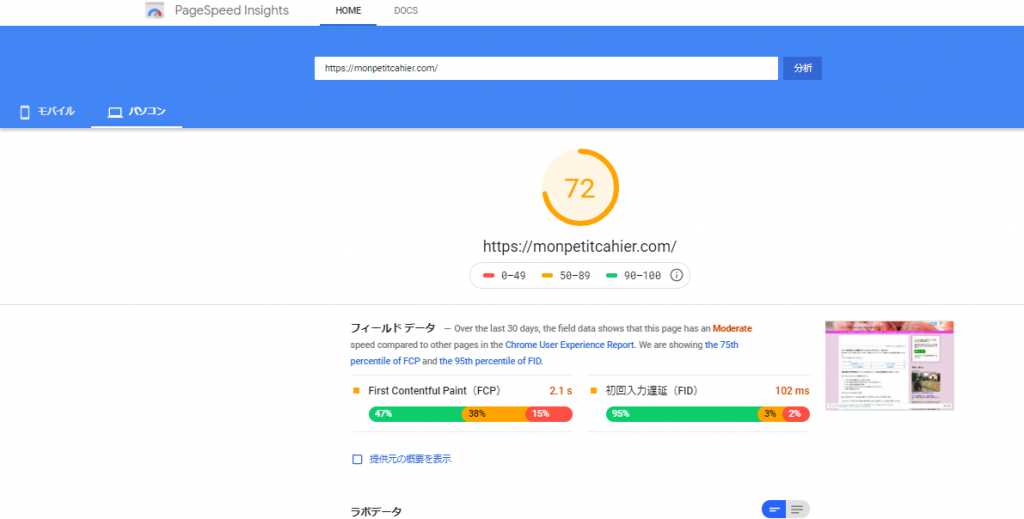Click the 72 score gauge circle
The height and width of the screenshot is (519, 1024).
point(581,188)
